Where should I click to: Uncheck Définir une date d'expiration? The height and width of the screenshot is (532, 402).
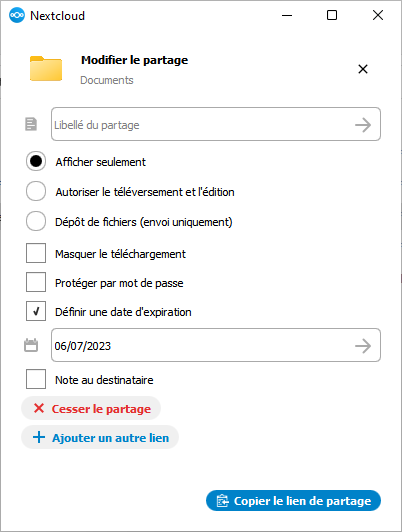(36, 311)
